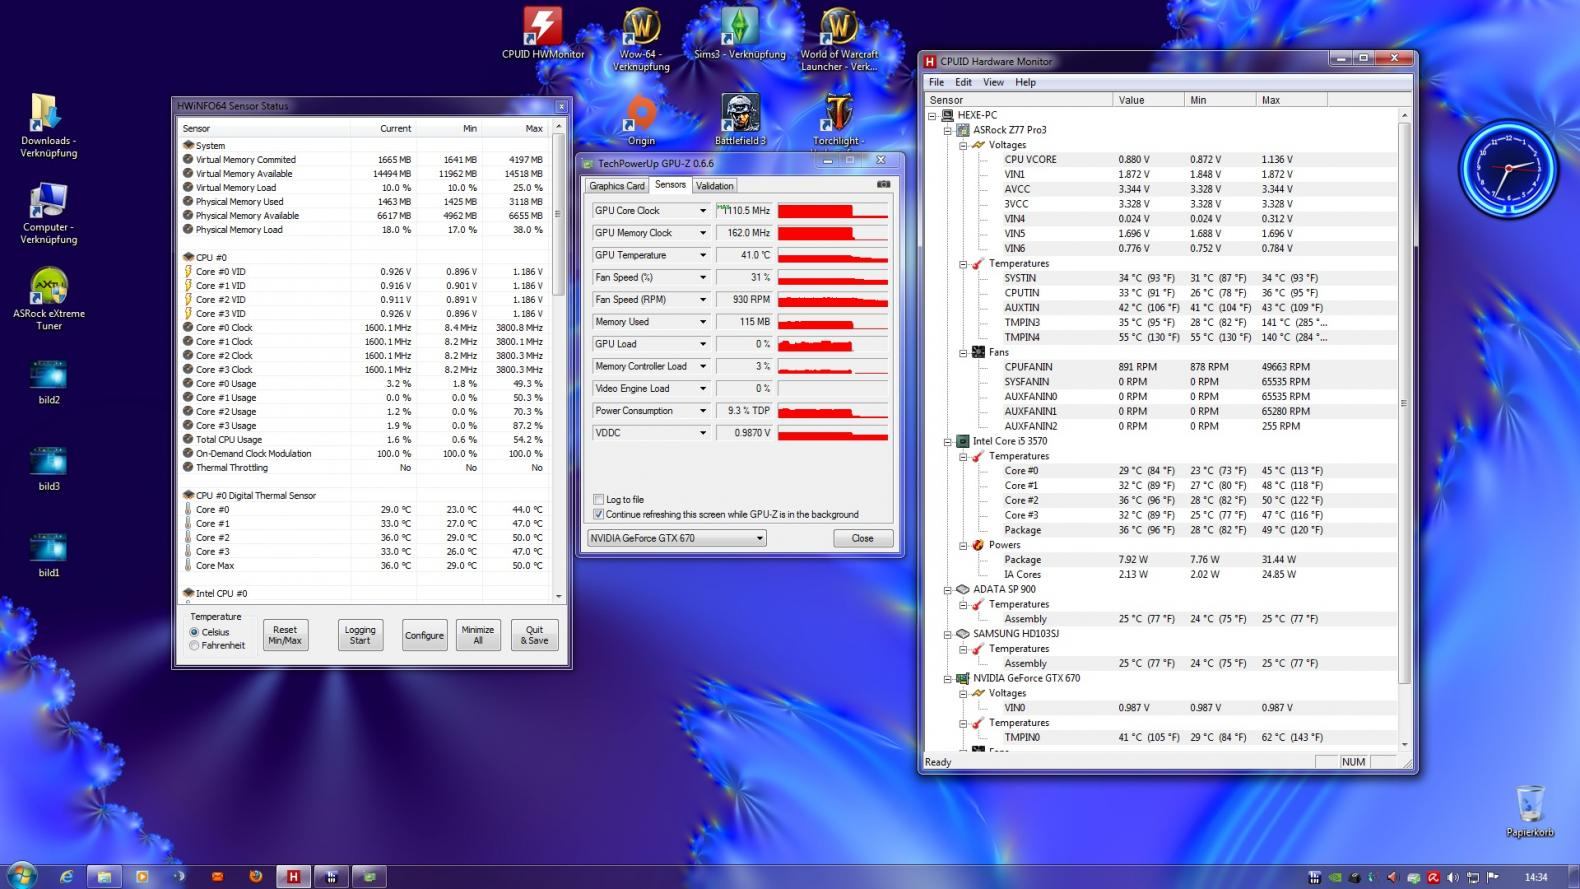This screenshot has height=889, width=1580.
Task: Enable the Log to file checkbox
Action: (599, 499)
